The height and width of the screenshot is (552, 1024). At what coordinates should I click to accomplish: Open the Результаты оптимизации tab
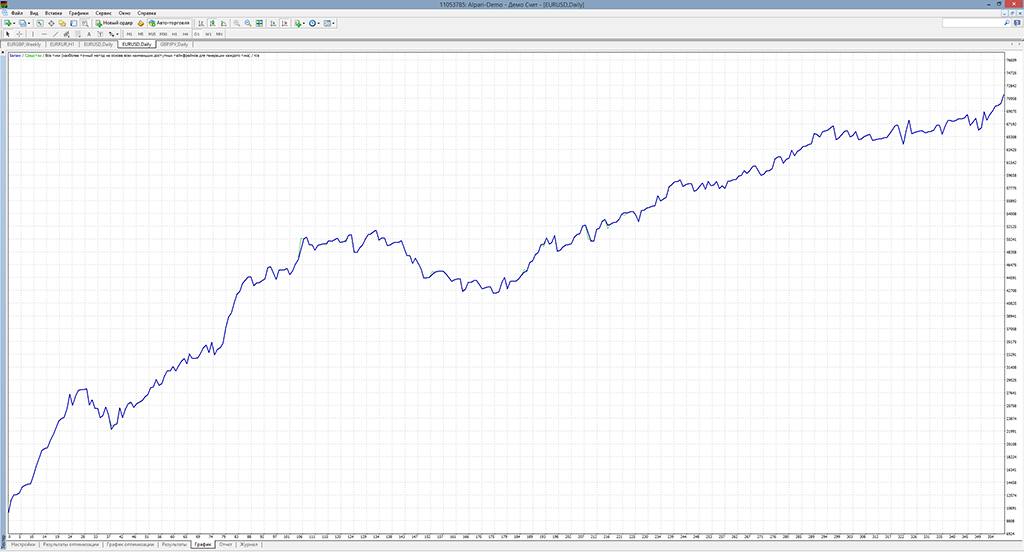coord(71,544)
